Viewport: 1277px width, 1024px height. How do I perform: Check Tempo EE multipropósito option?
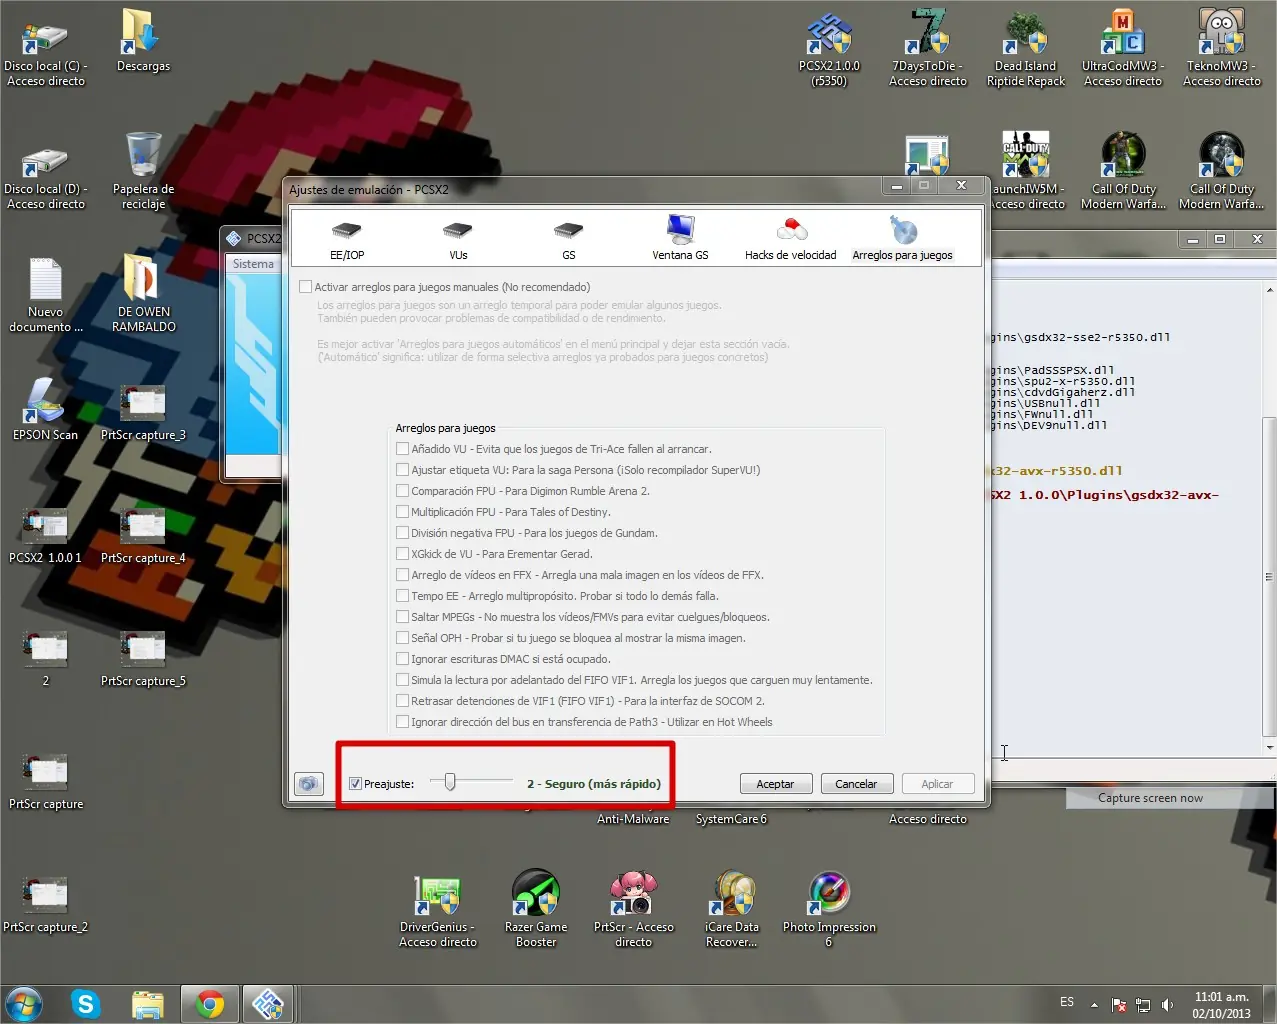(x=402, y=596)
